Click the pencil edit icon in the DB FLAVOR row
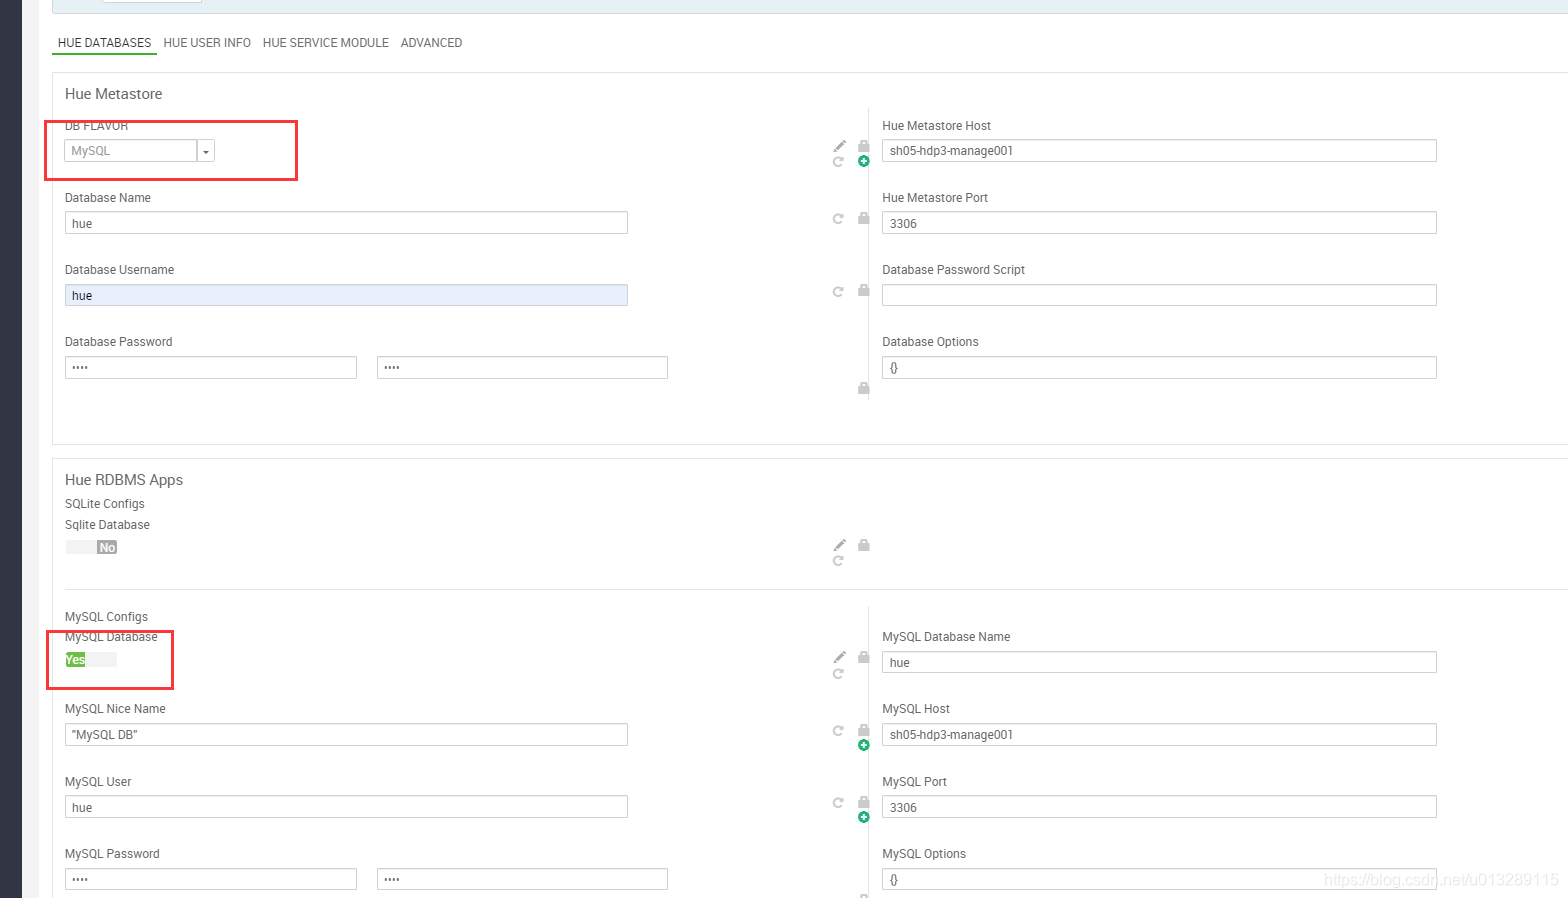 pos(840,146)
